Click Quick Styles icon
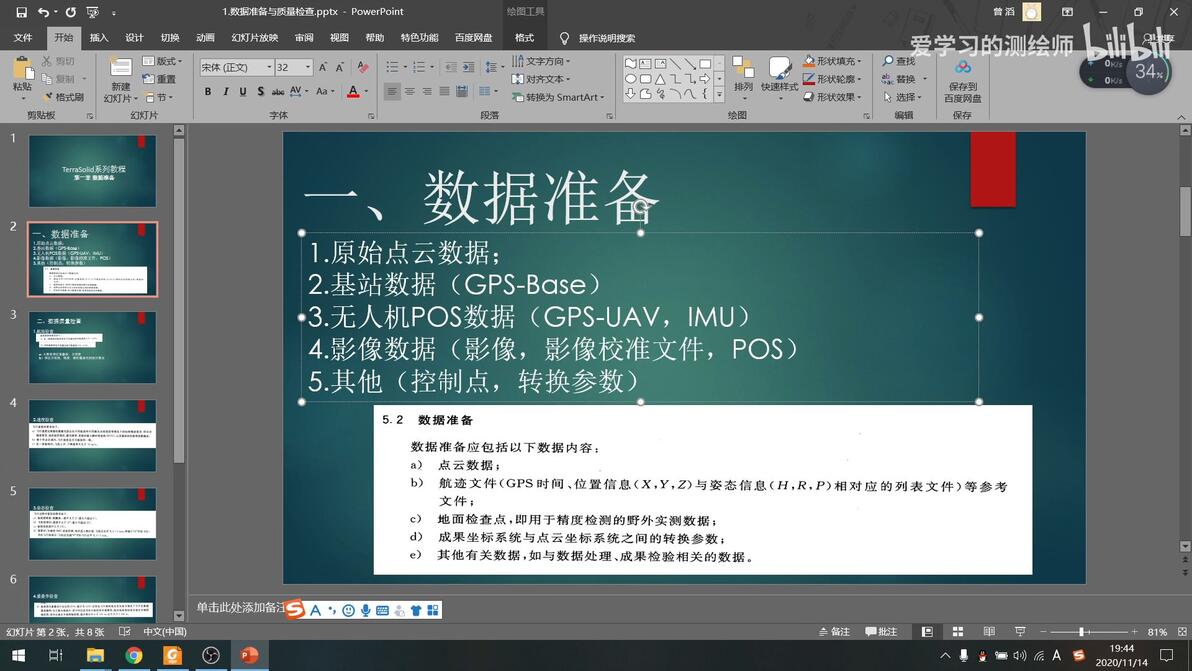The image size is (1192, 671). 779,74
